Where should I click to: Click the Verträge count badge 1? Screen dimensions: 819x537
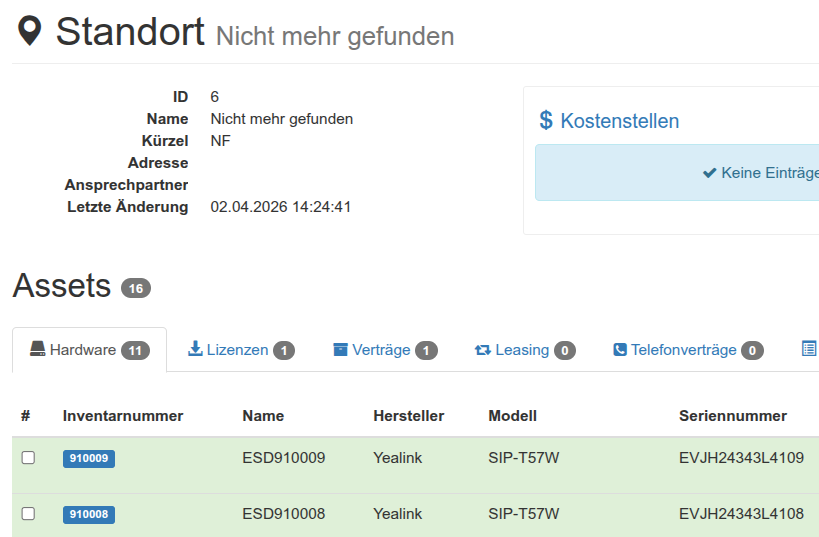click(x=426, y=351)
